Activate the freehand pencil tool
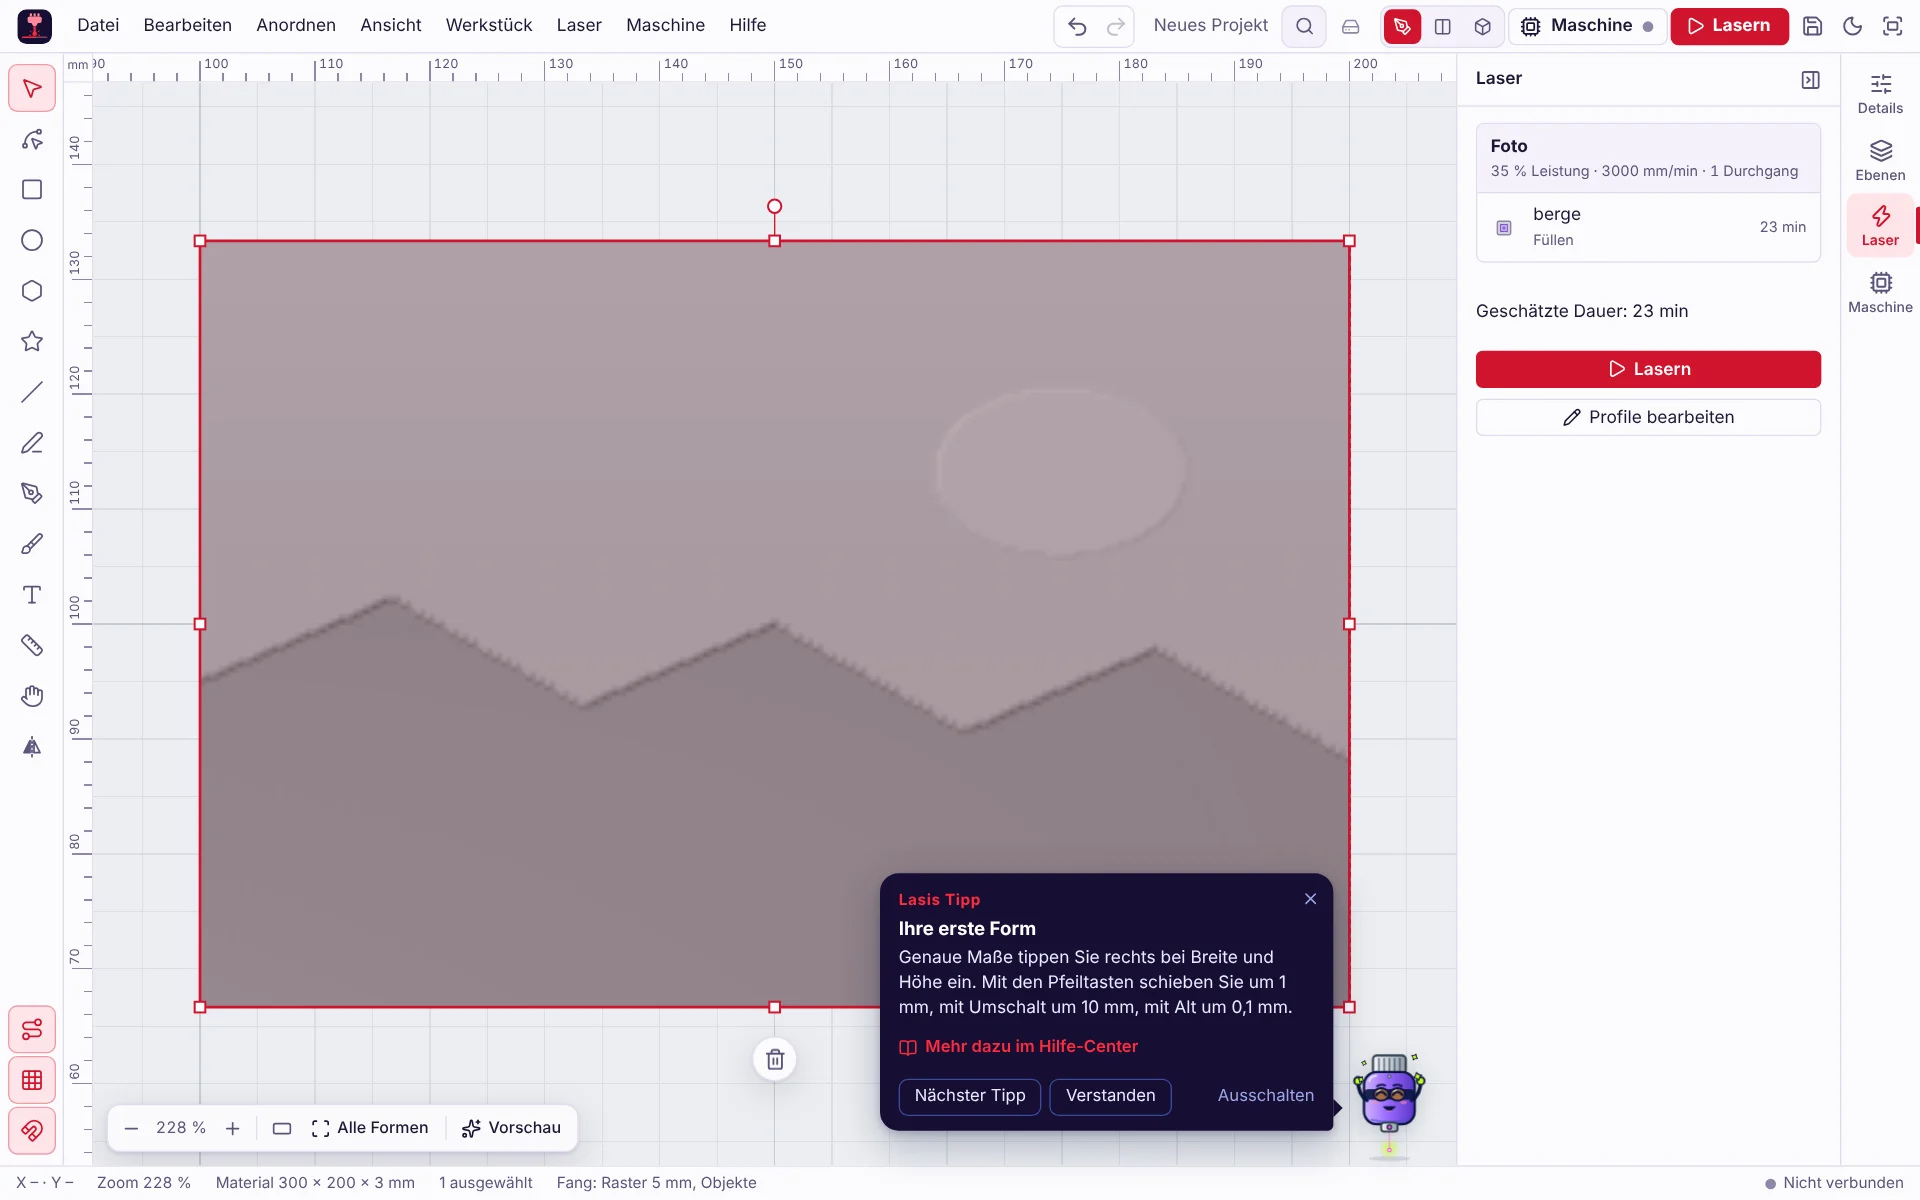The image size is (1920, 1200). point(32,443)
